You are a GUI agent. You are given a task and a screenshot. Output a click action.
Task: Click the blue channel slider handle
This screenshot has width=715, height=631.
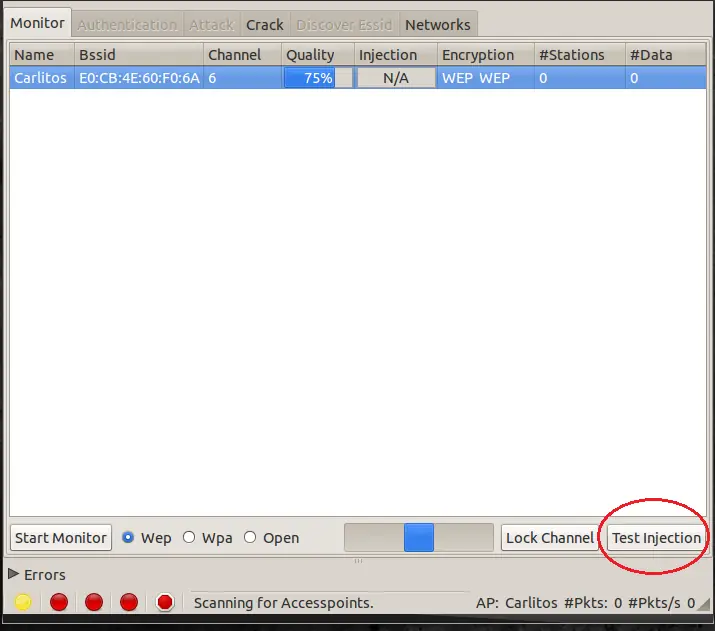[x=419, y=538]
